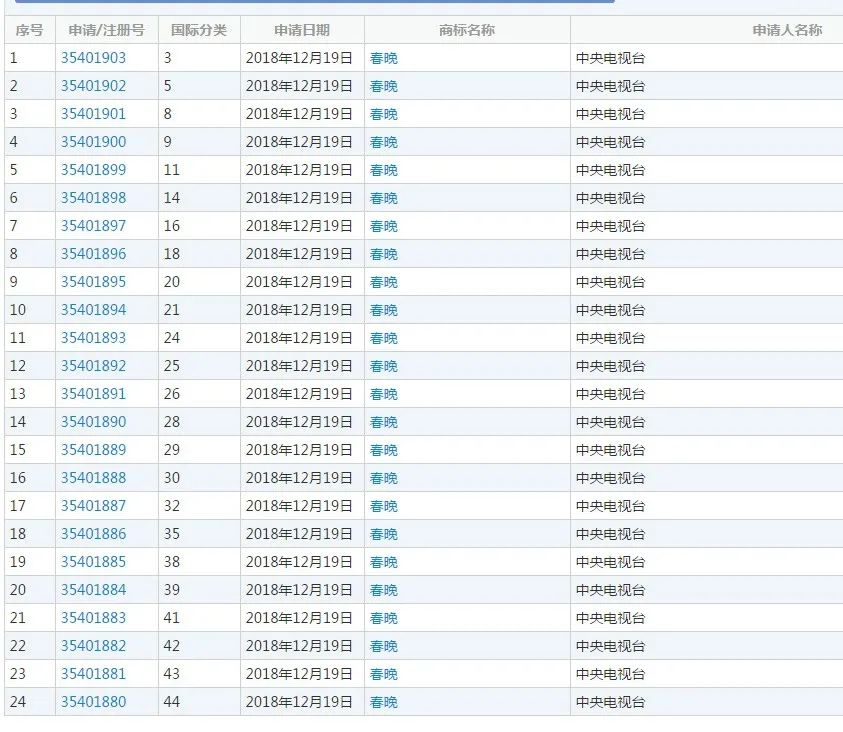The width and height of the screenshot is (843, 732).
Task: Click international class 44 cell
Action: [199, 701]
